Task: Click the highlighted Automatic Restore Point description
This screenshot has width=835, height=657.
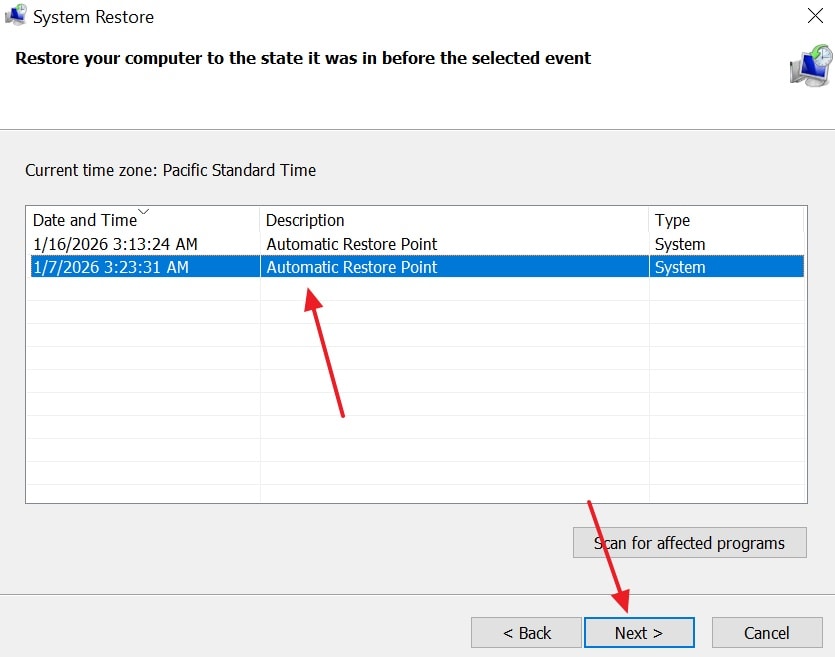Action: click(x=352, y=267)
